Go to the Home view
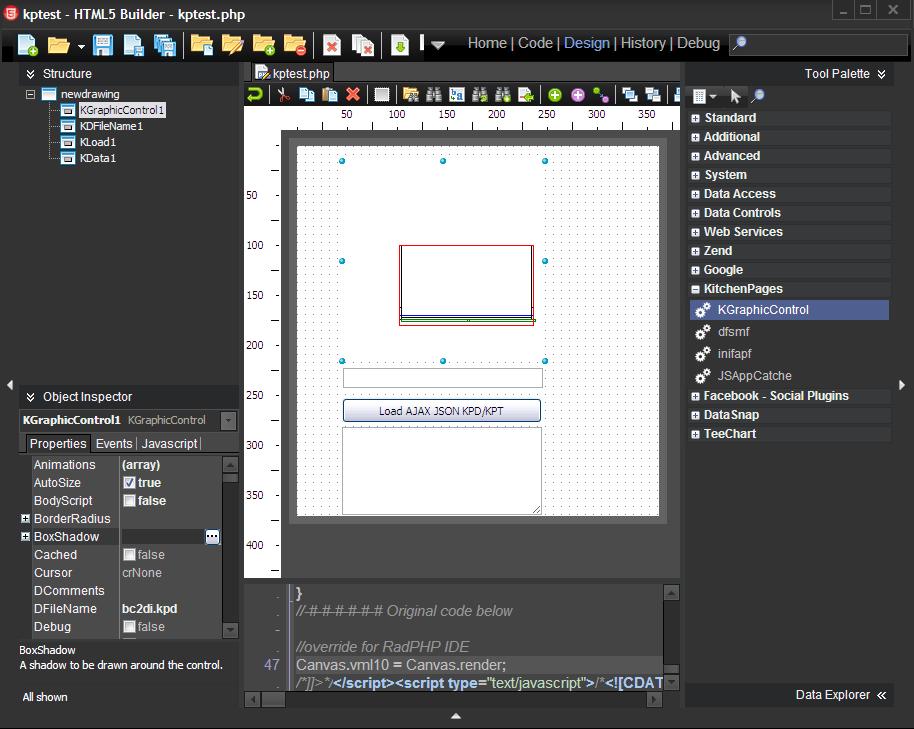 click(x=487, y=43)
